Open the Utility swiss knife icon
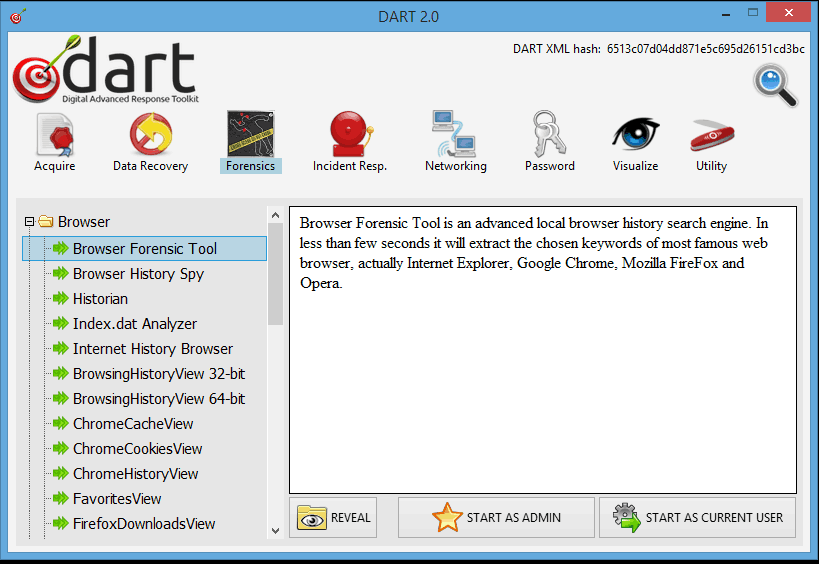This screenshot has width=819, height=564. [712, 135]
